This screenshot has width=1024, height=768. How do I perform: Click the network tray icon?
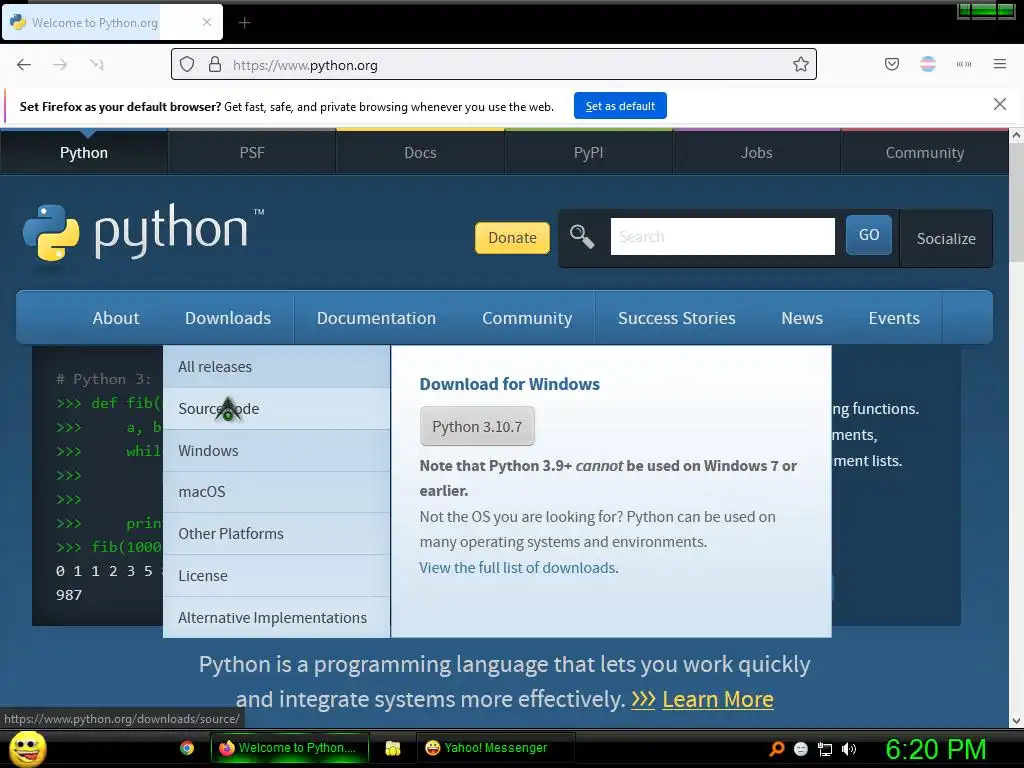(x=825, y=749)
